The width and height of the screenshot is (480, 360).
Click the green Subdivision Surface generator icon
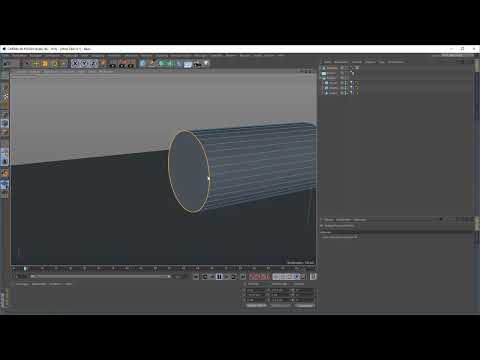tap(163, 63)
